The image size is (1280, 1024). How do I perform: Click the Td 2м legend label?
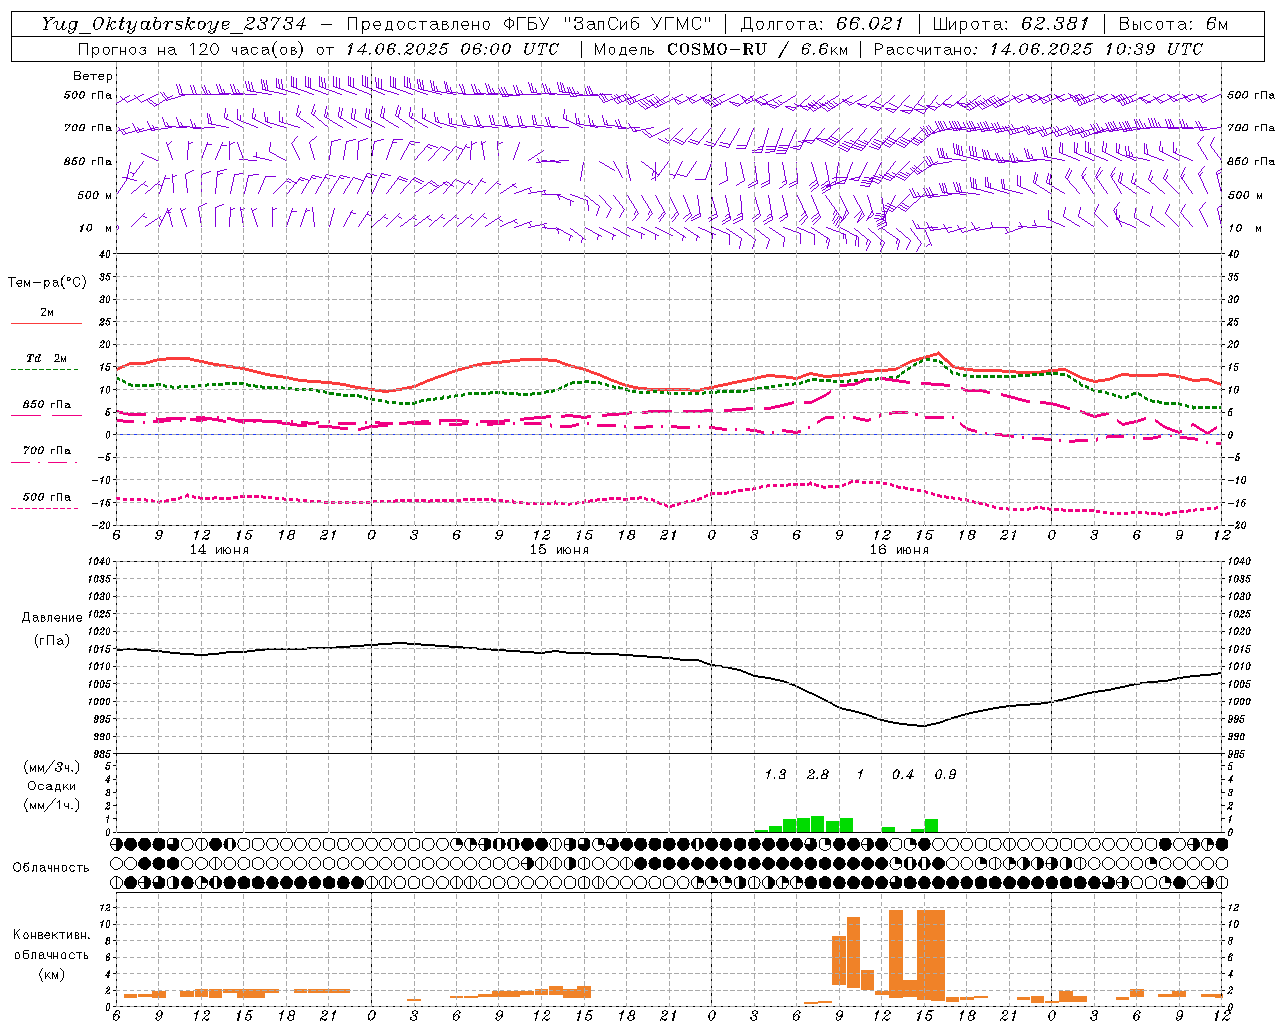point(47,358)
